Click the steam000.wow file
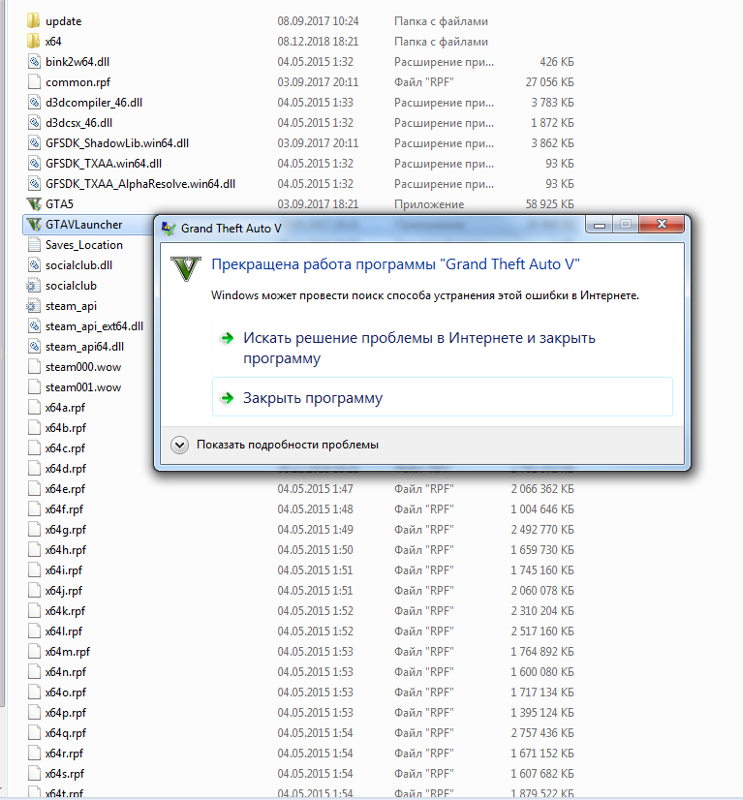Screen dimensions: 743x800 83,367
